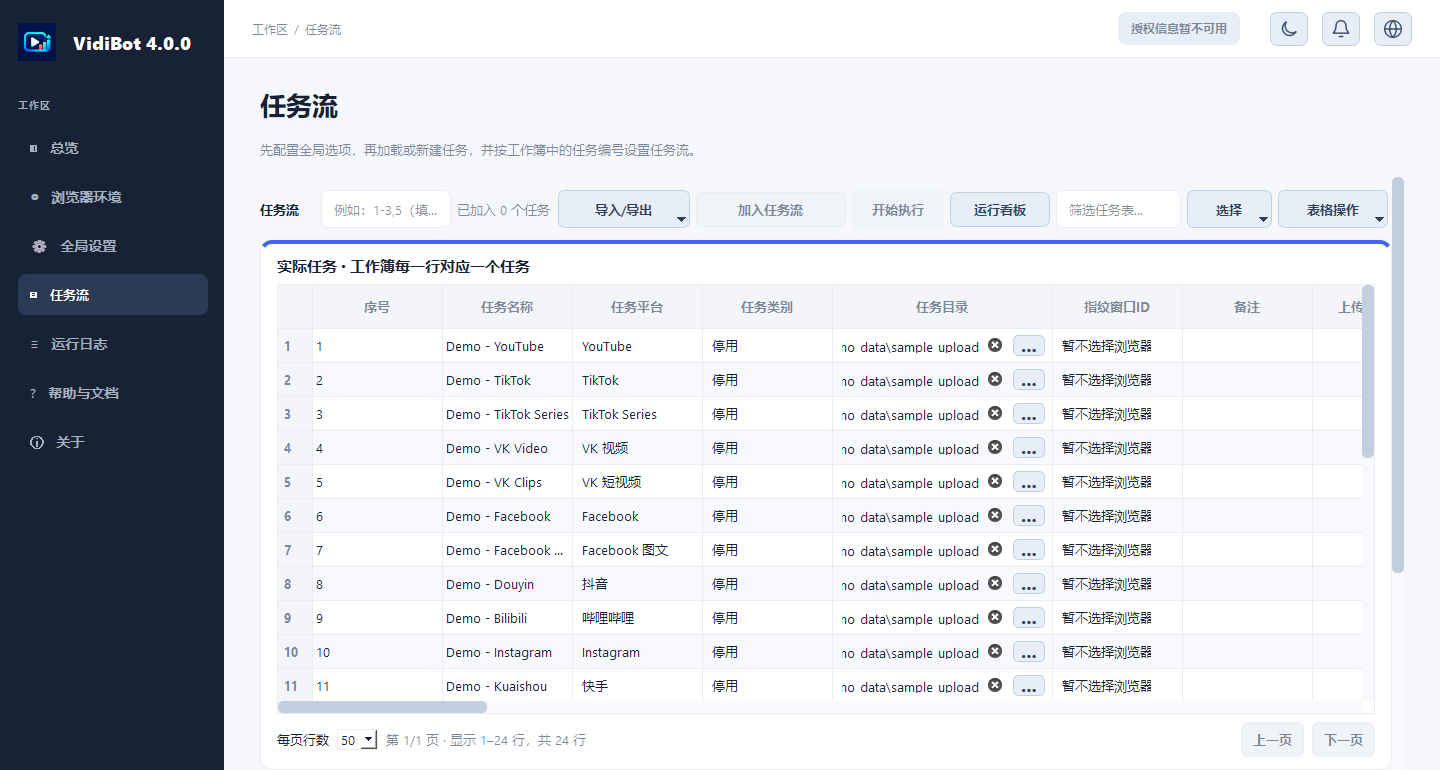Click the 开始执行 button

click(x=898, y=210)
